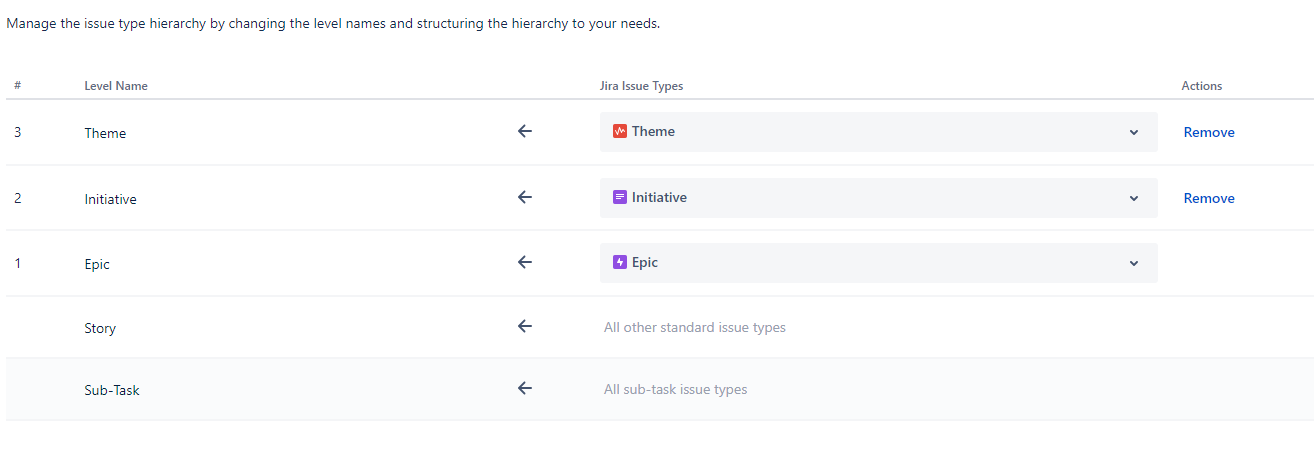Click the chevron in the Initiative dropdown
This screenshot has width=1314, height=450.
coord(1133,198)
